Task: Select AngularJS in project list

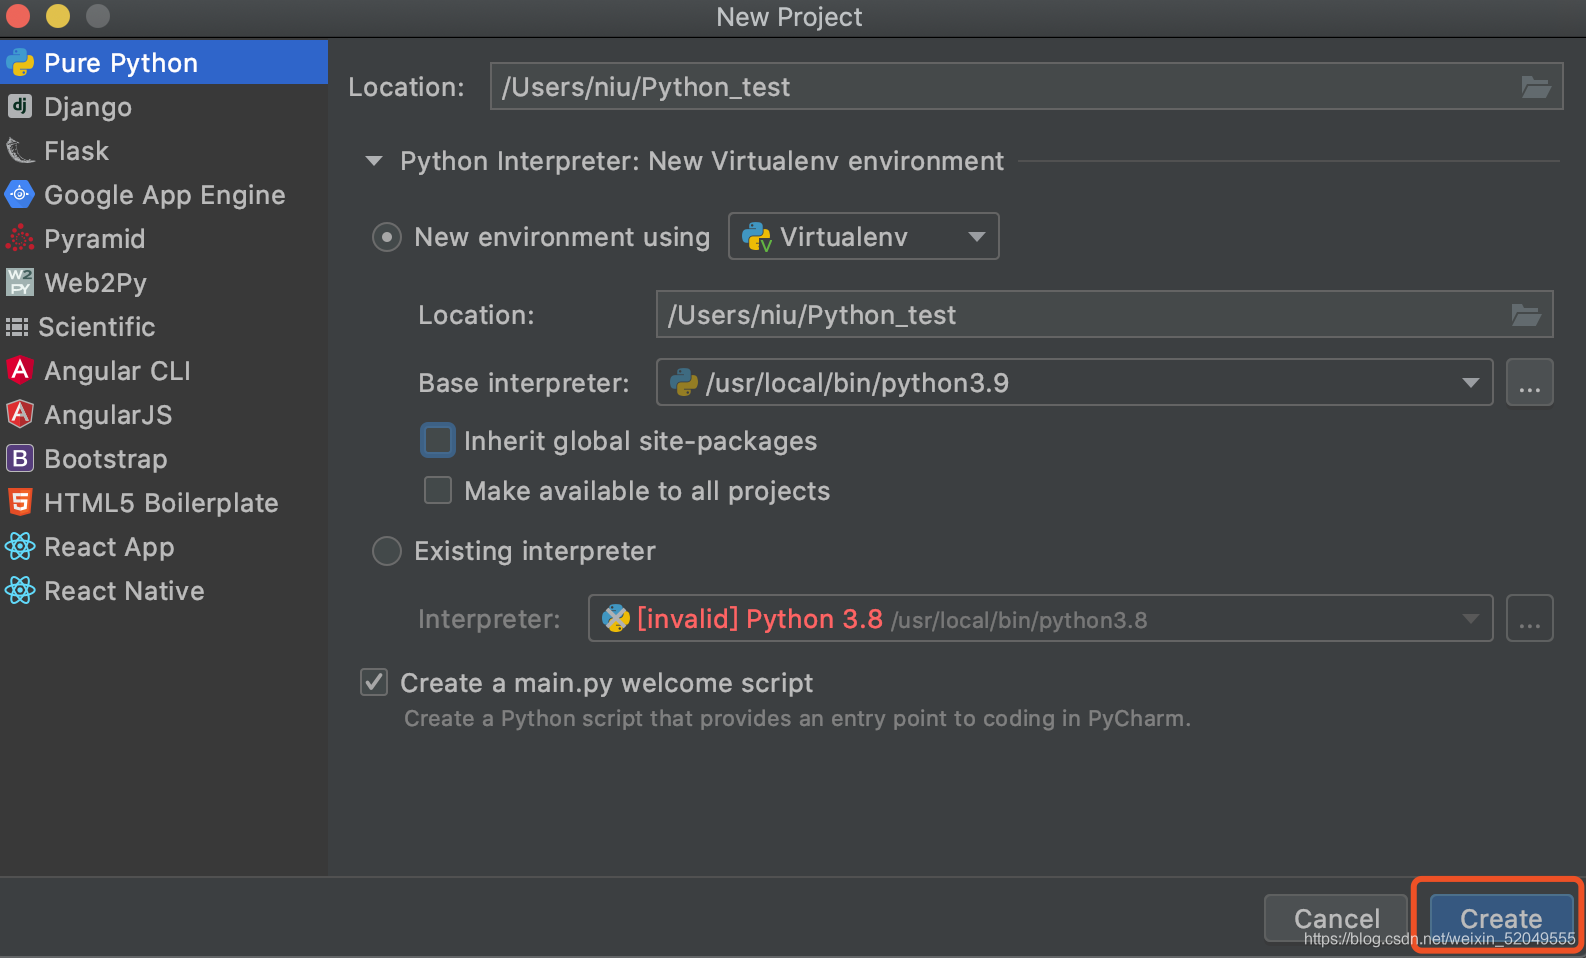Action: pos(164,414)
